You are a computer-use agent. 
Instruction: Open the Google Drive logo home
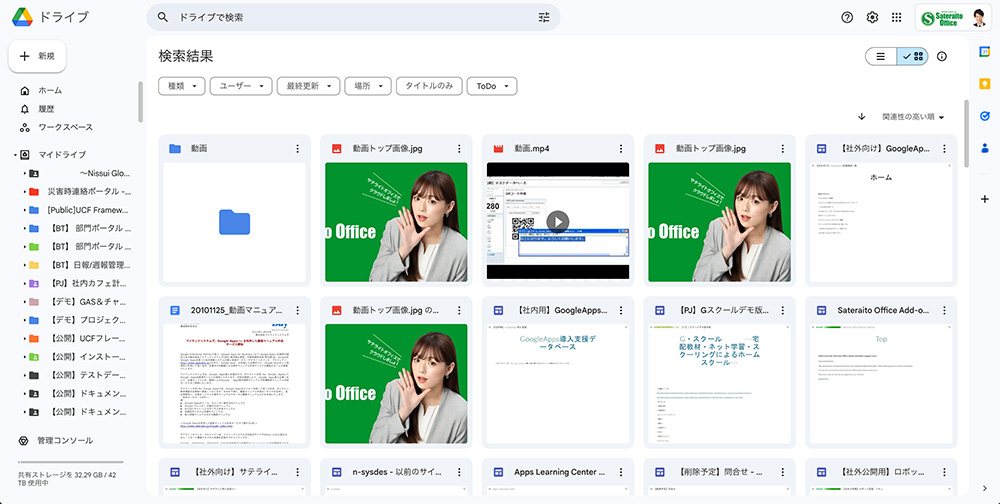point(22,17)
